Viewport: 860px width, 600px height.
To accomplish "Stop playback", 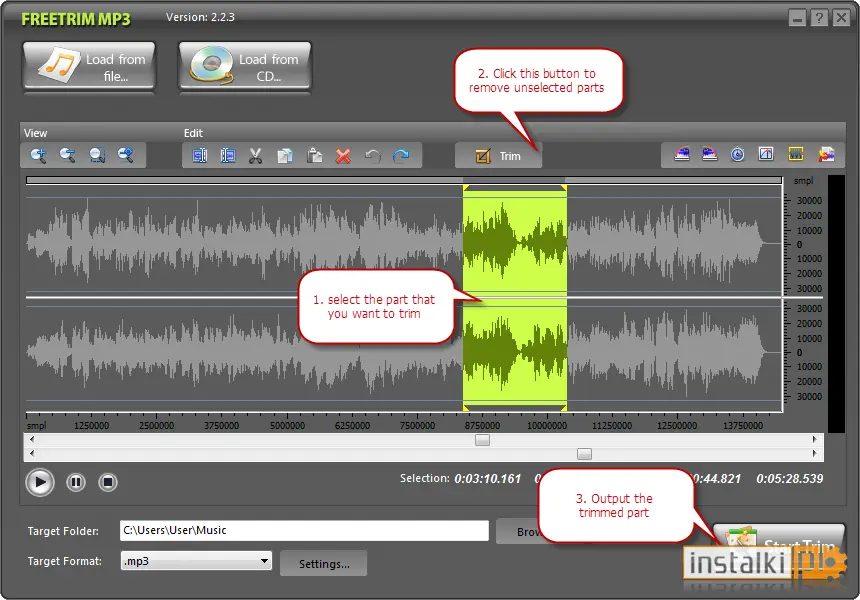I will click(x=108, y=483).
